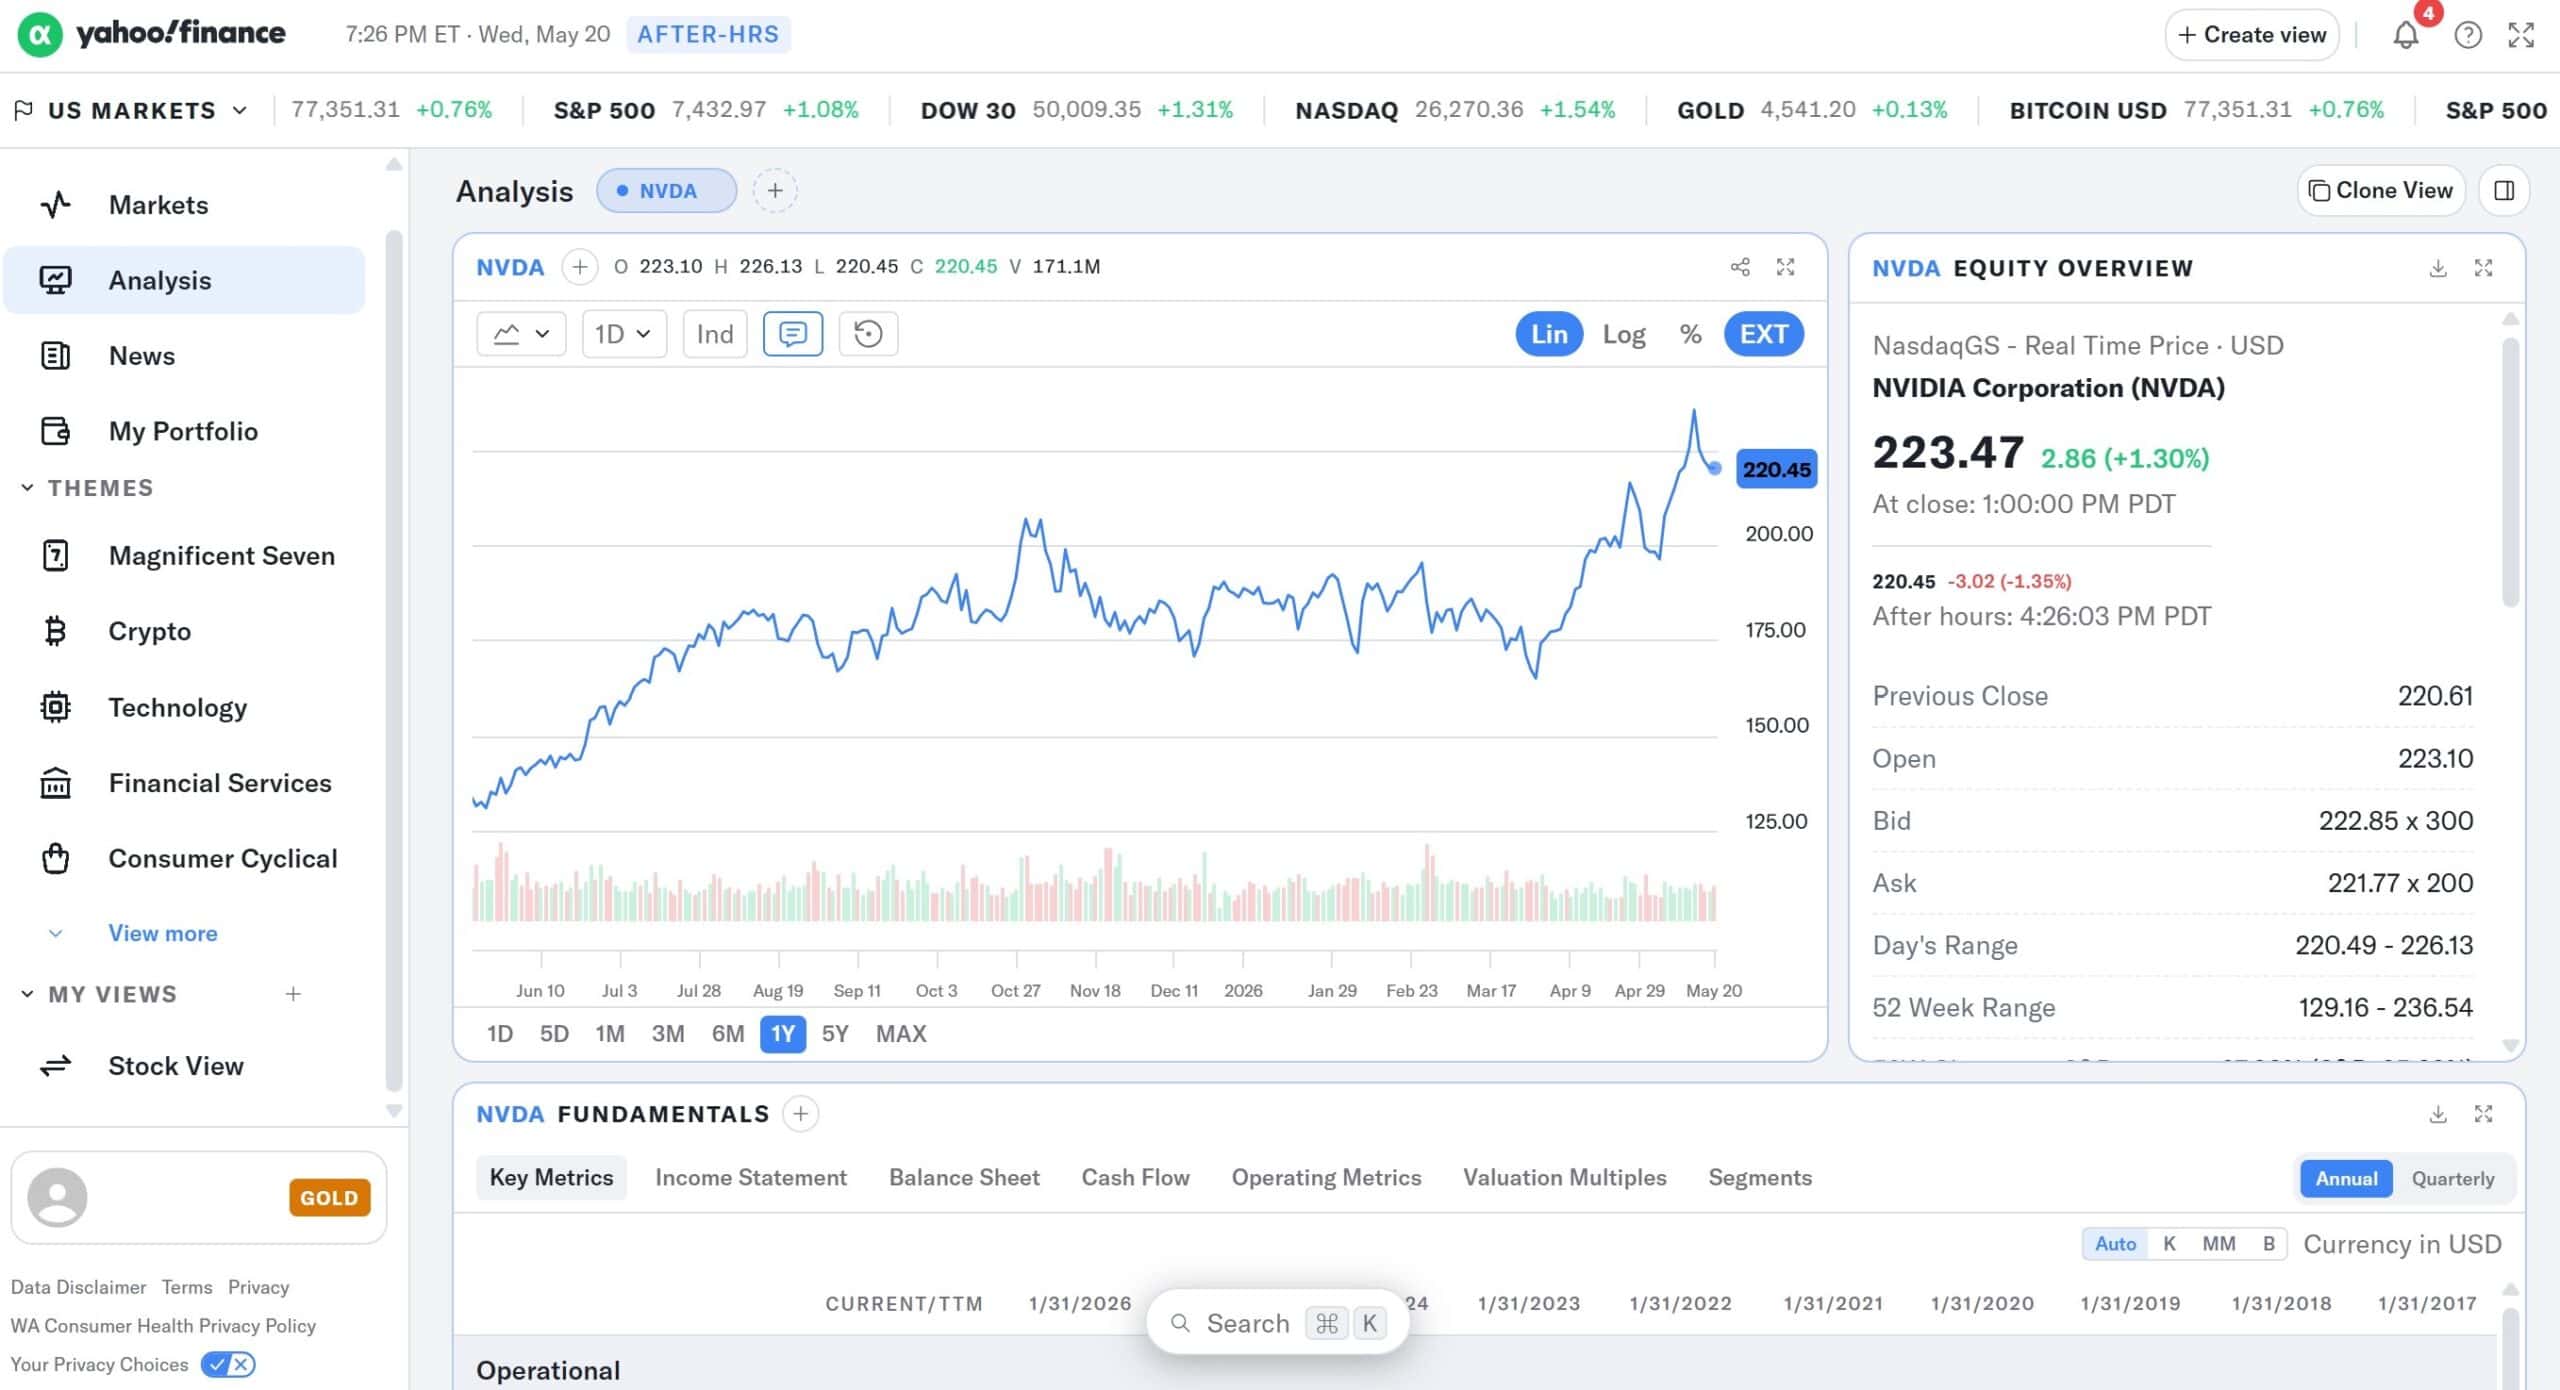Screen dimensions: 2560x1390
Task: Reset the chart with the history icon
Action: 868,333
